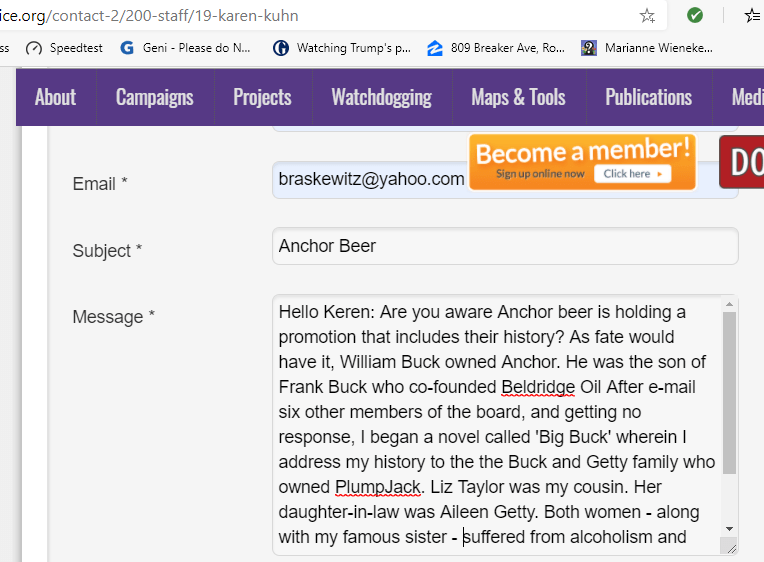This screenshot has height=562, width=764.
Task: Click the bookmark star icon in address bar
Action: (x=647, y=16)
